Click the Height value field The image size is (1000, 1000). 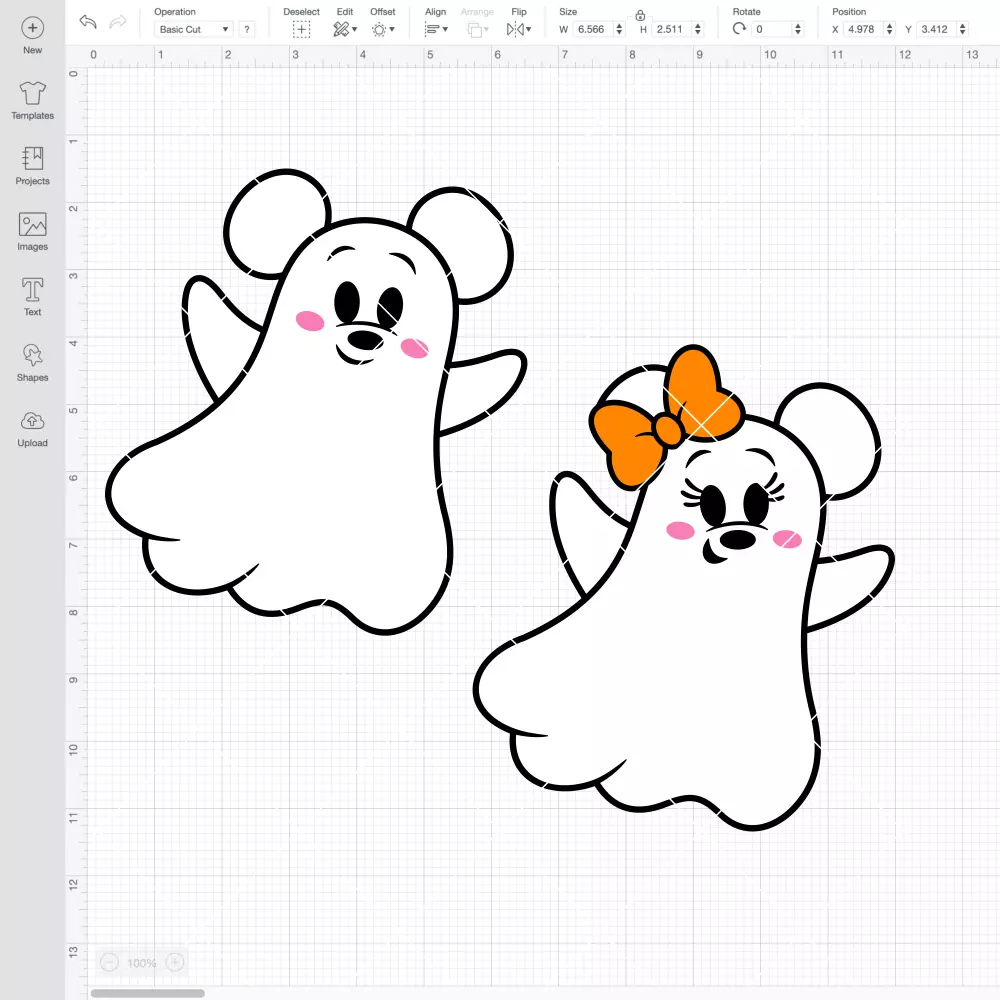672,29
